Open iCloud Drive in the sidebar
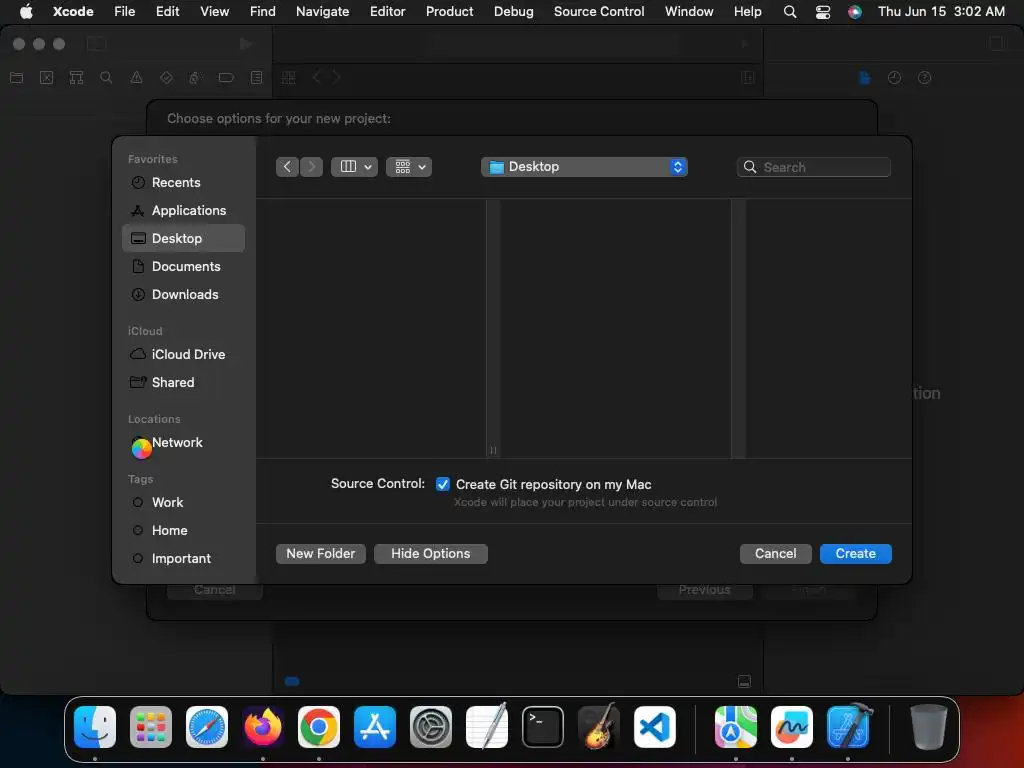 (183, 354)
